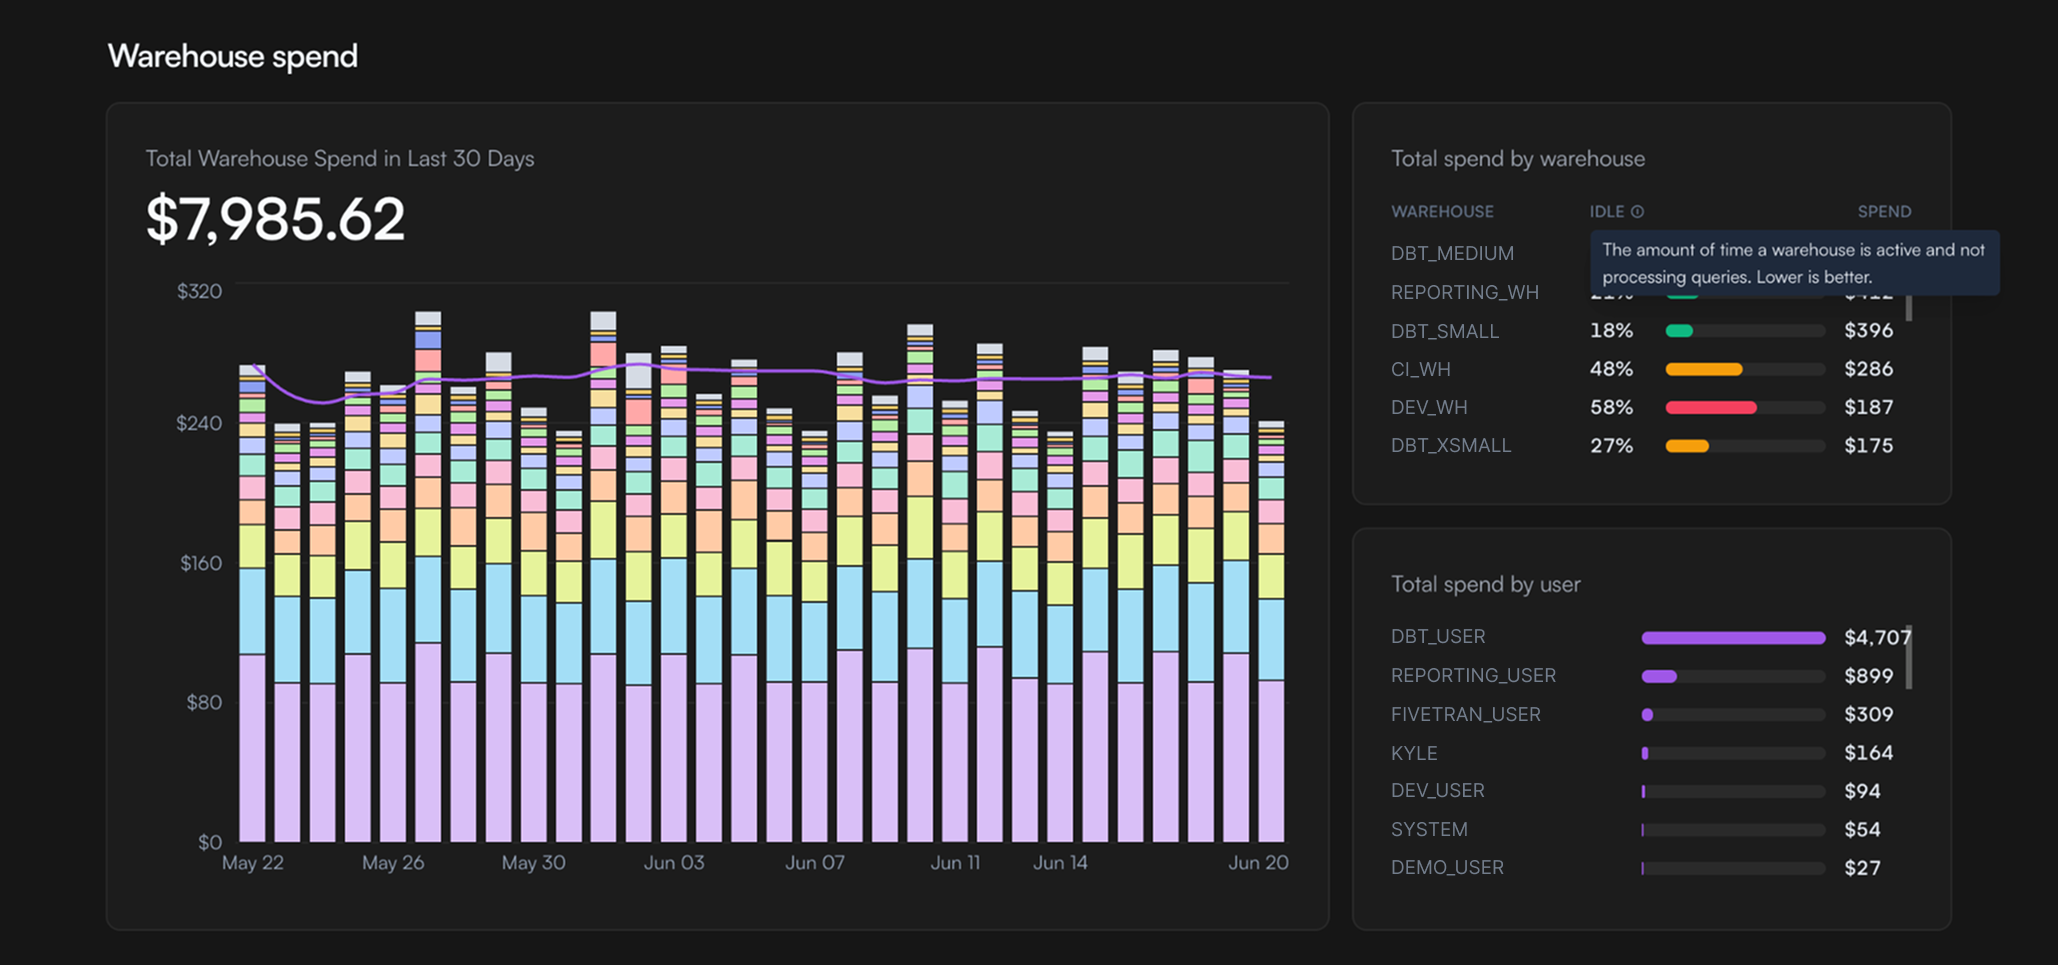This screenshot has width=2058, height=965.
Task: Click the $7,985.62 total spend figure
Action: tap(275, 219)
